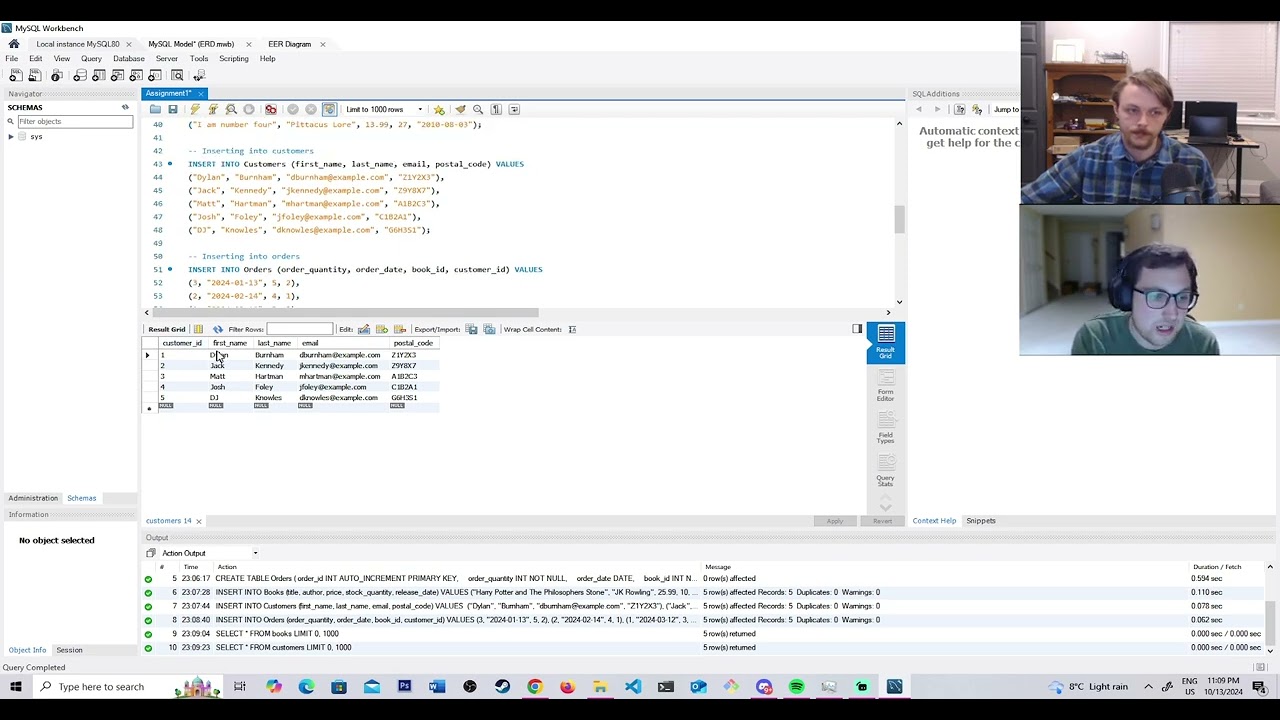Open the Query menu
Viewport: 1280px width, 720px height.
[91, 59]
